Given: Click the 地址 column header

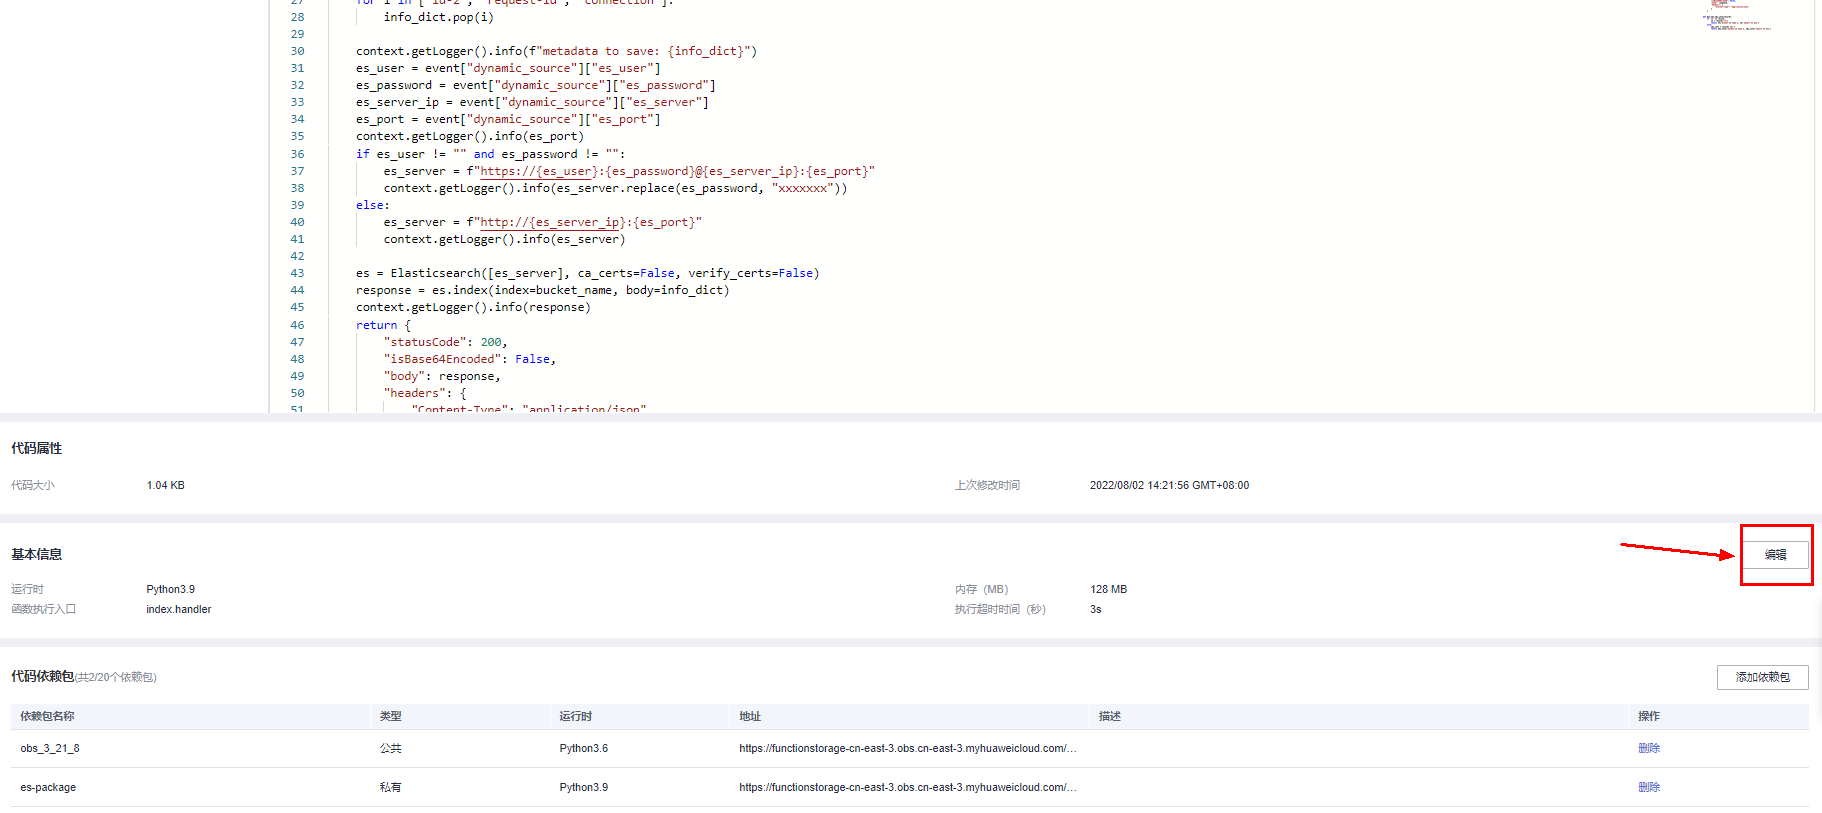Looking at the screenshot, I should (750, 716).
